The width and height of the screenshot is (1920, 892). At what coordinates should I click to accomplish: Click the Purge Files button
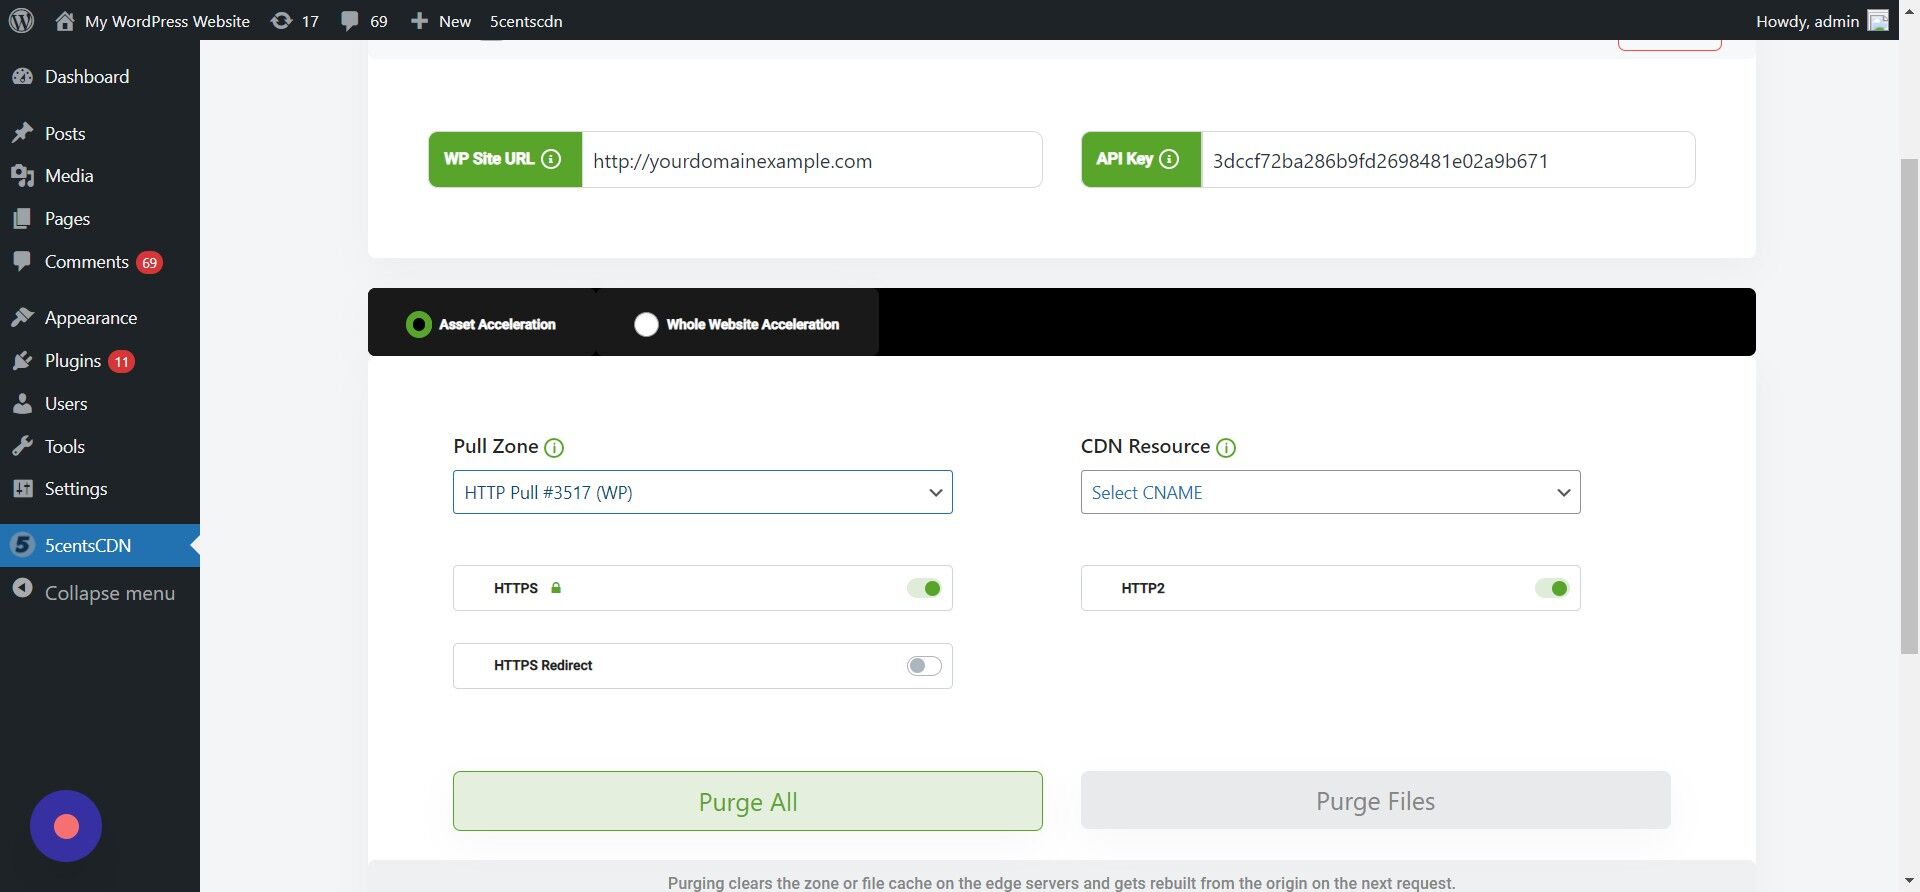[1375, 800]
